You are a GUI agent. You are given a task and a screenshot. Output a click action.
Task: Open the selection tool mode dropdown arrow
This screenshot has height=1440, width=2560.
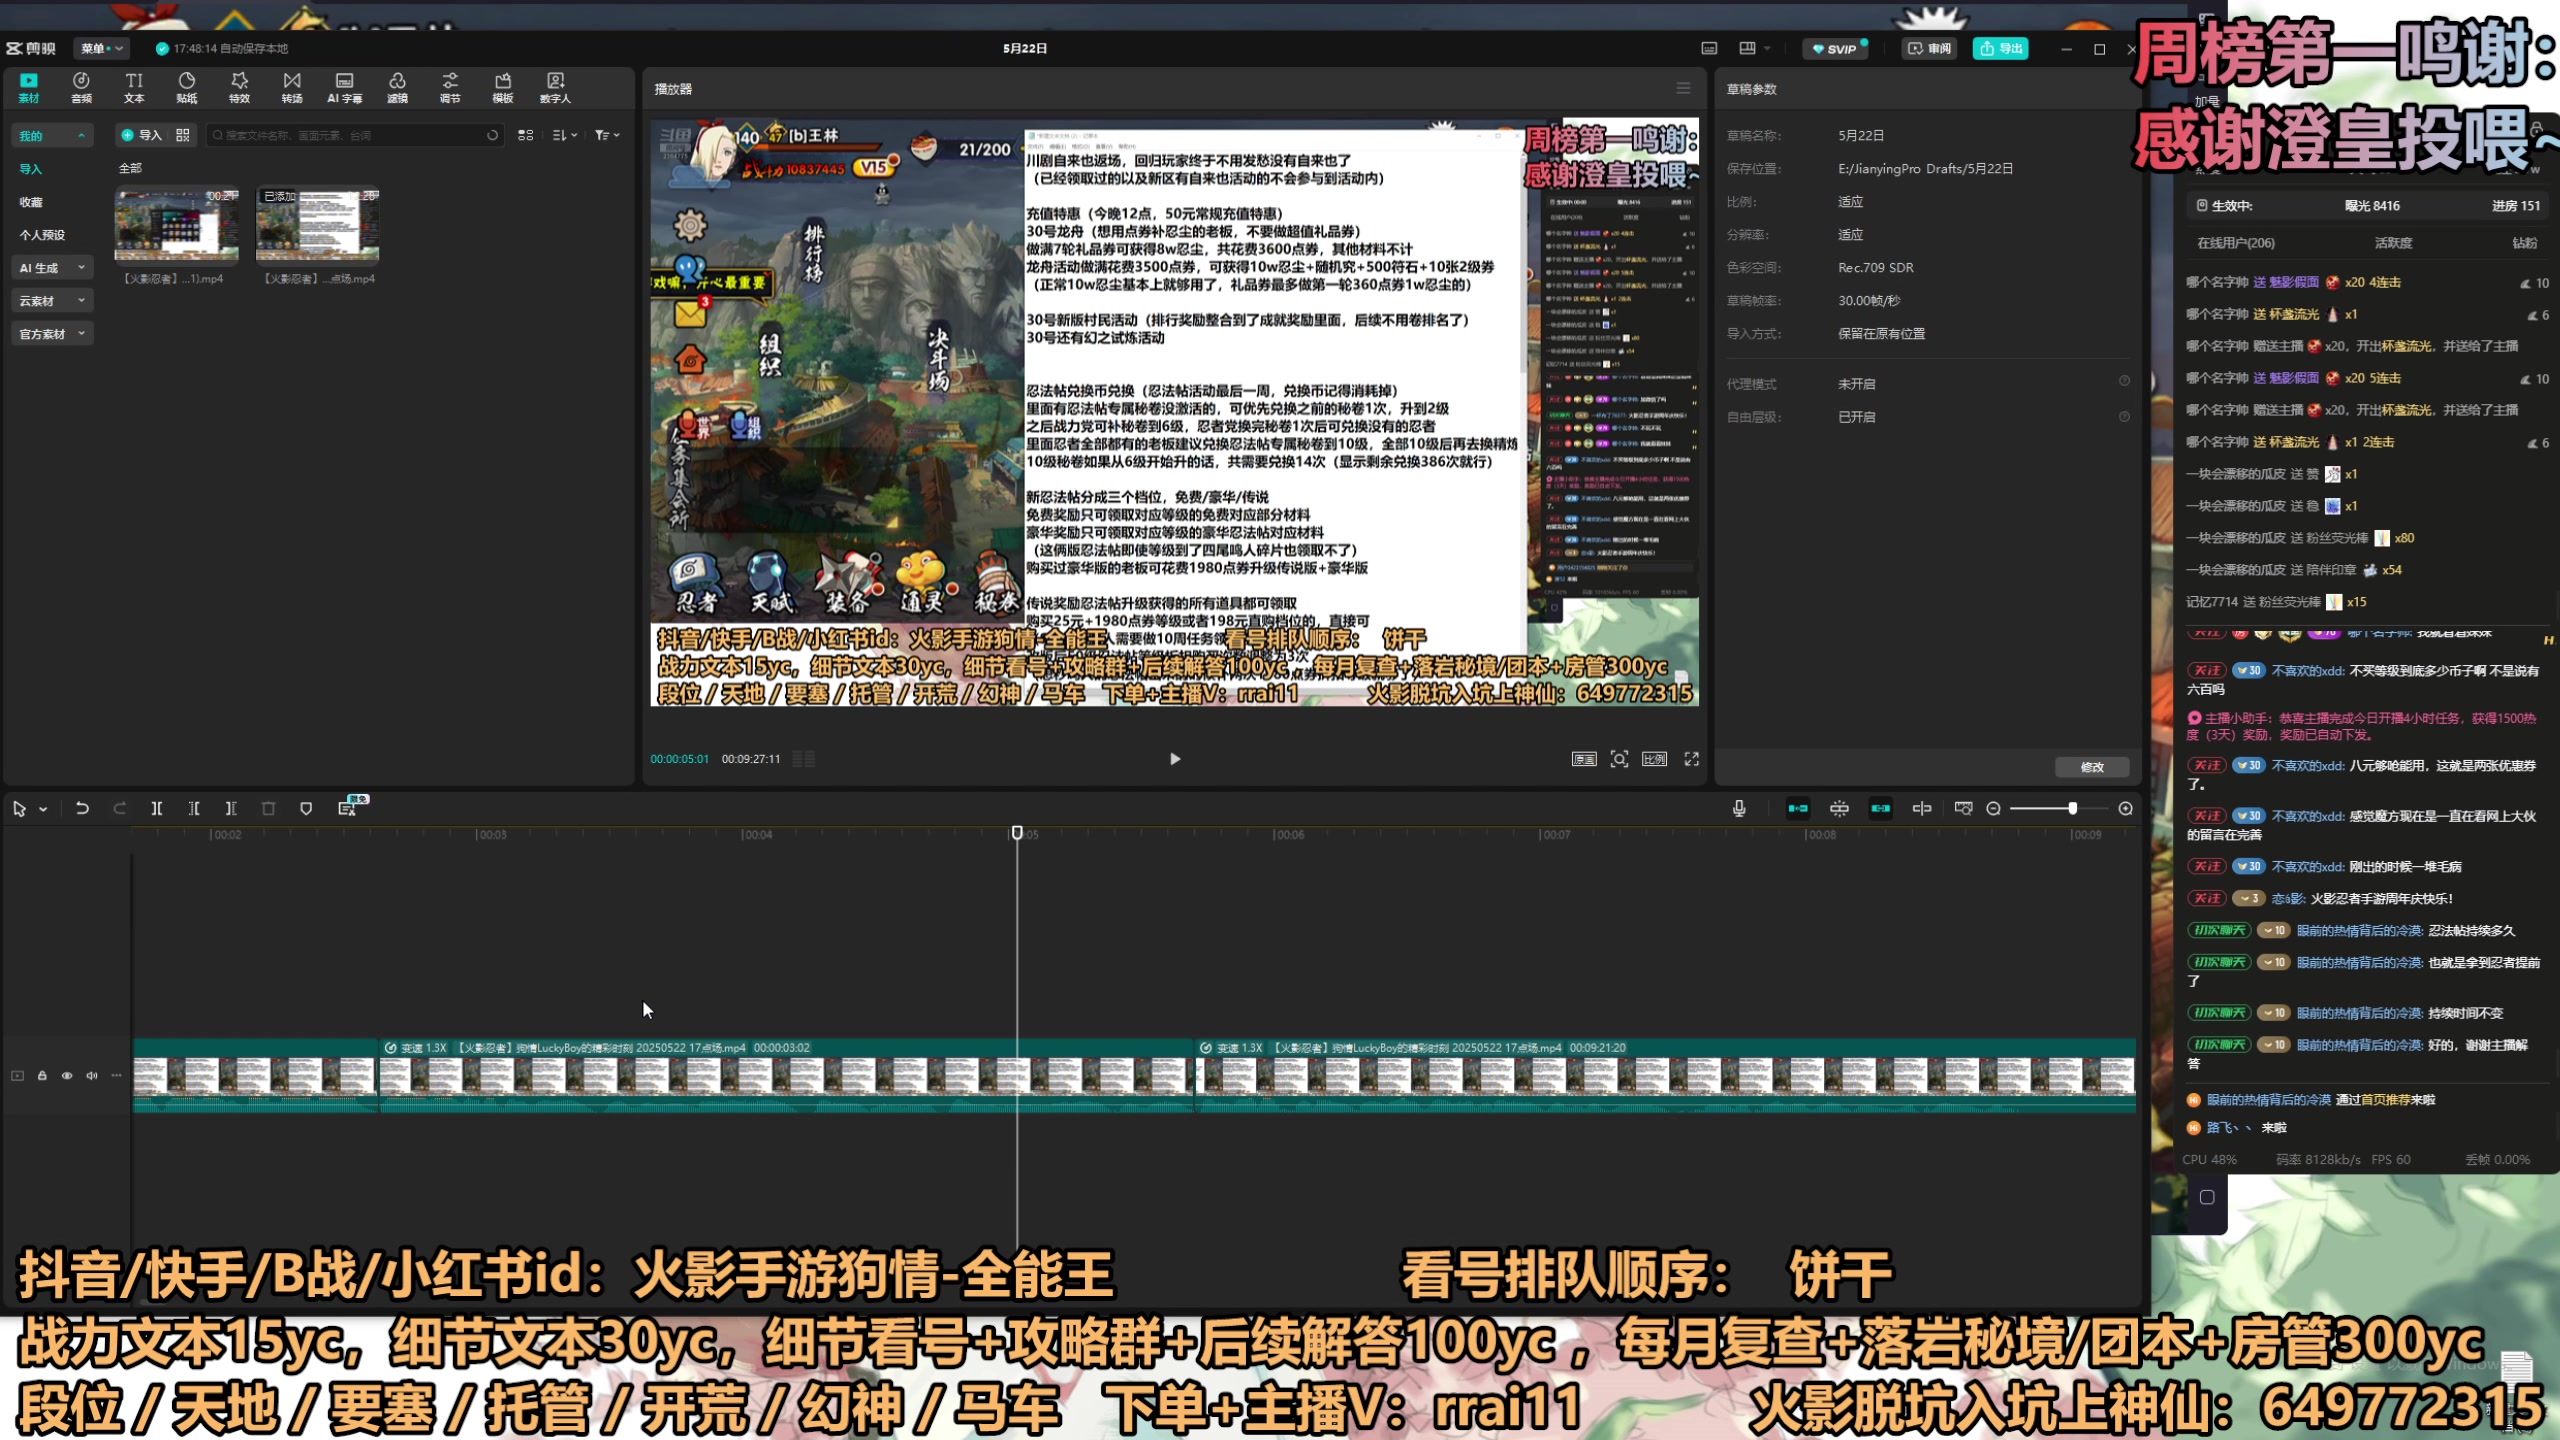pos(43,809)
